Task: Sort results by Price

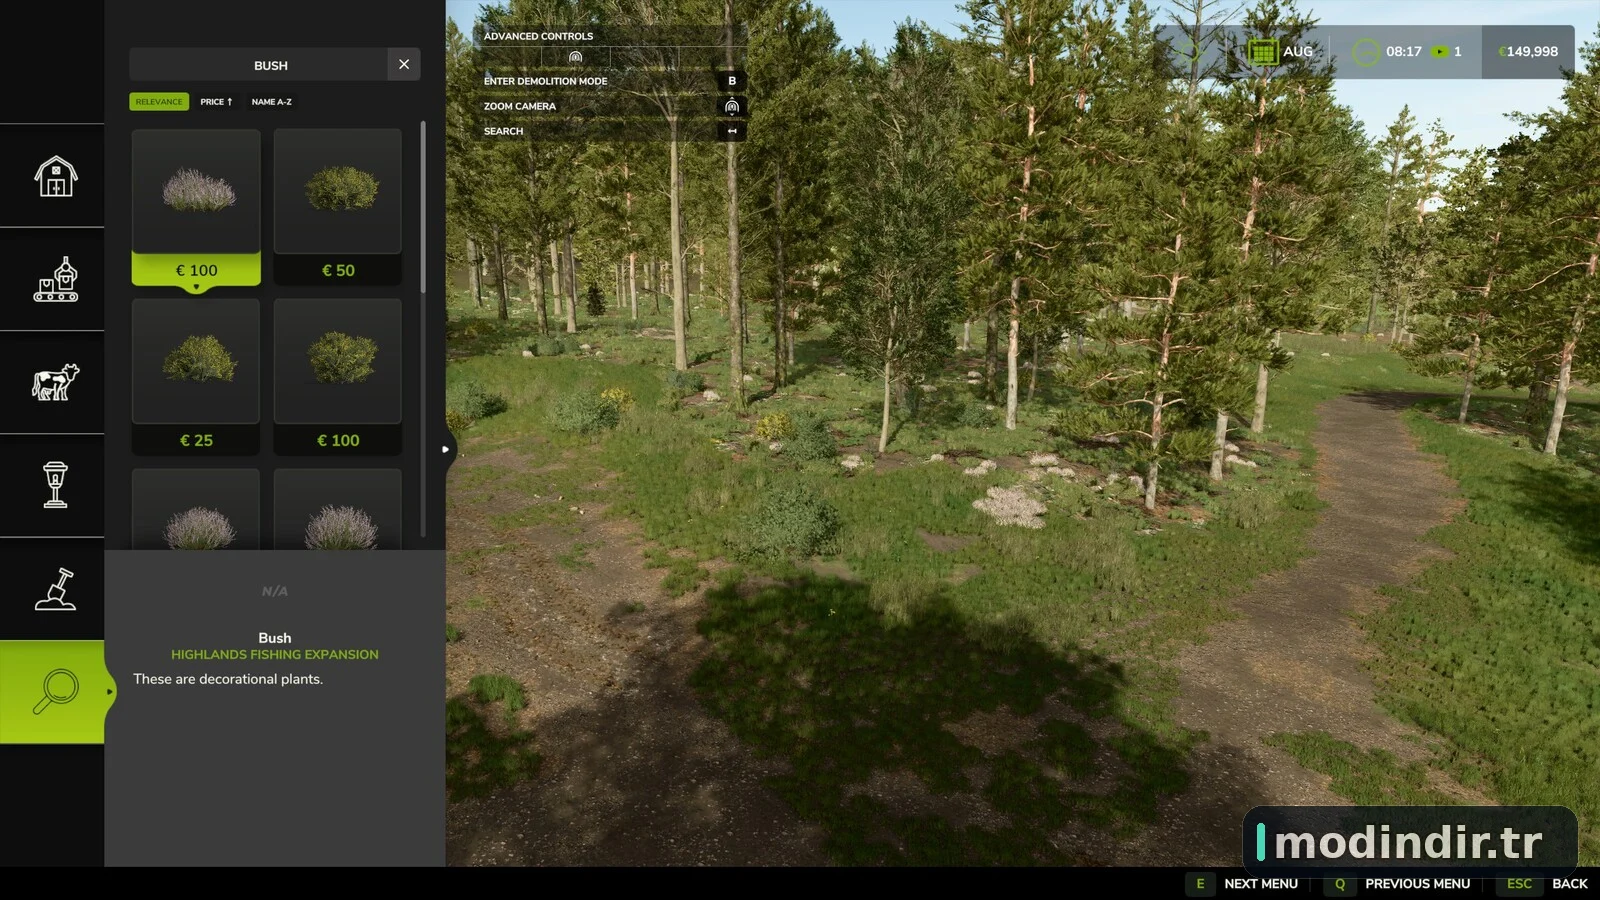Action: [216, 102]
